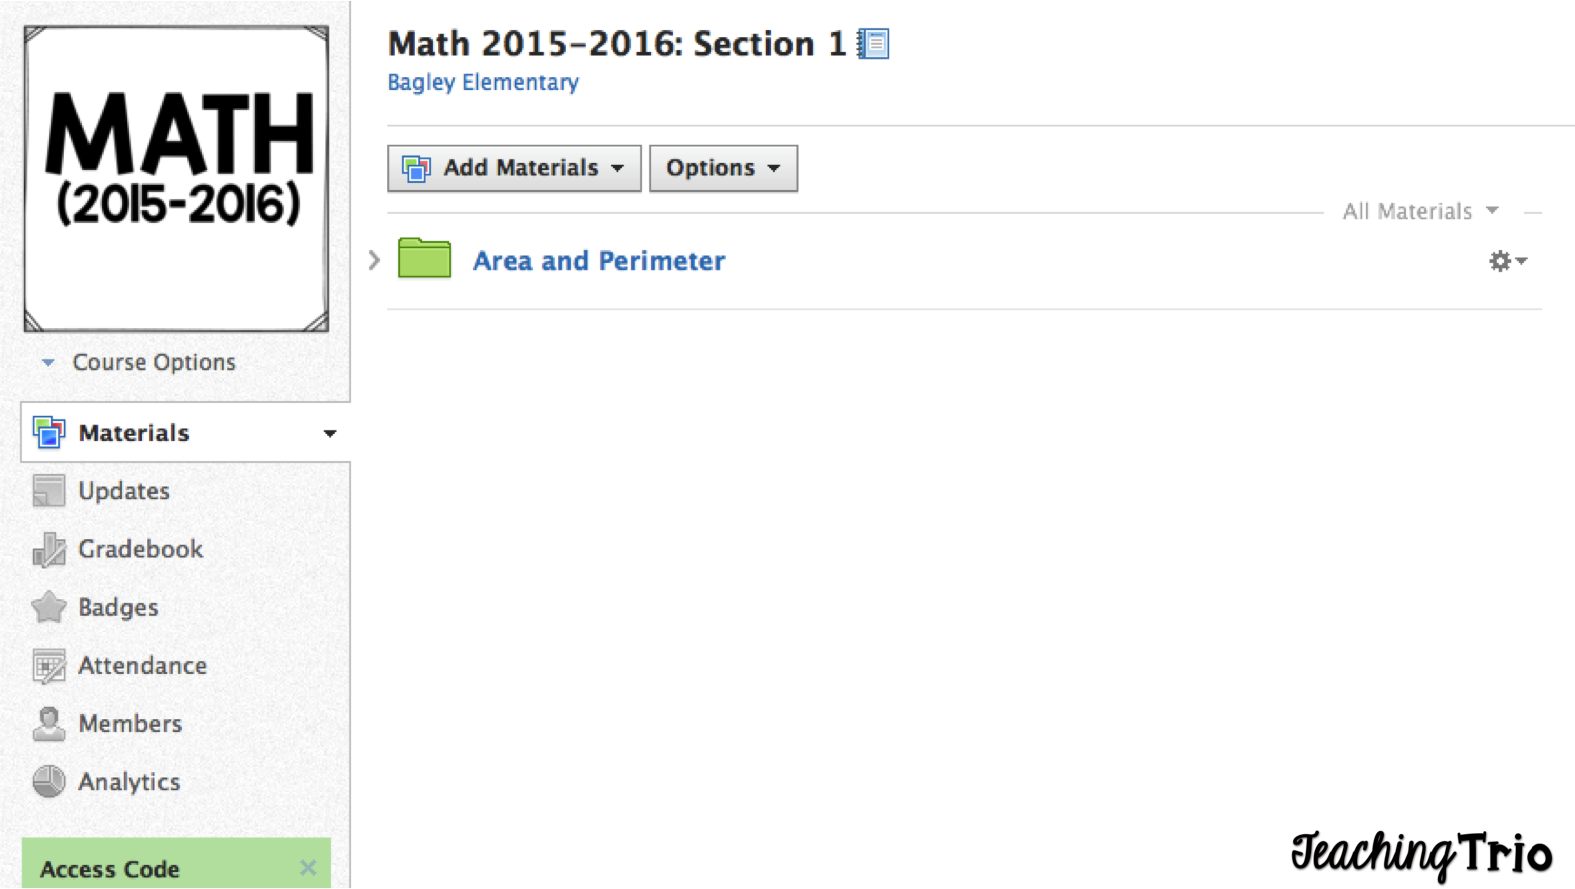Click the notebook icon beside course title
The height and width of the screenshot is (889, 1575).
click(x=873, y=44)
